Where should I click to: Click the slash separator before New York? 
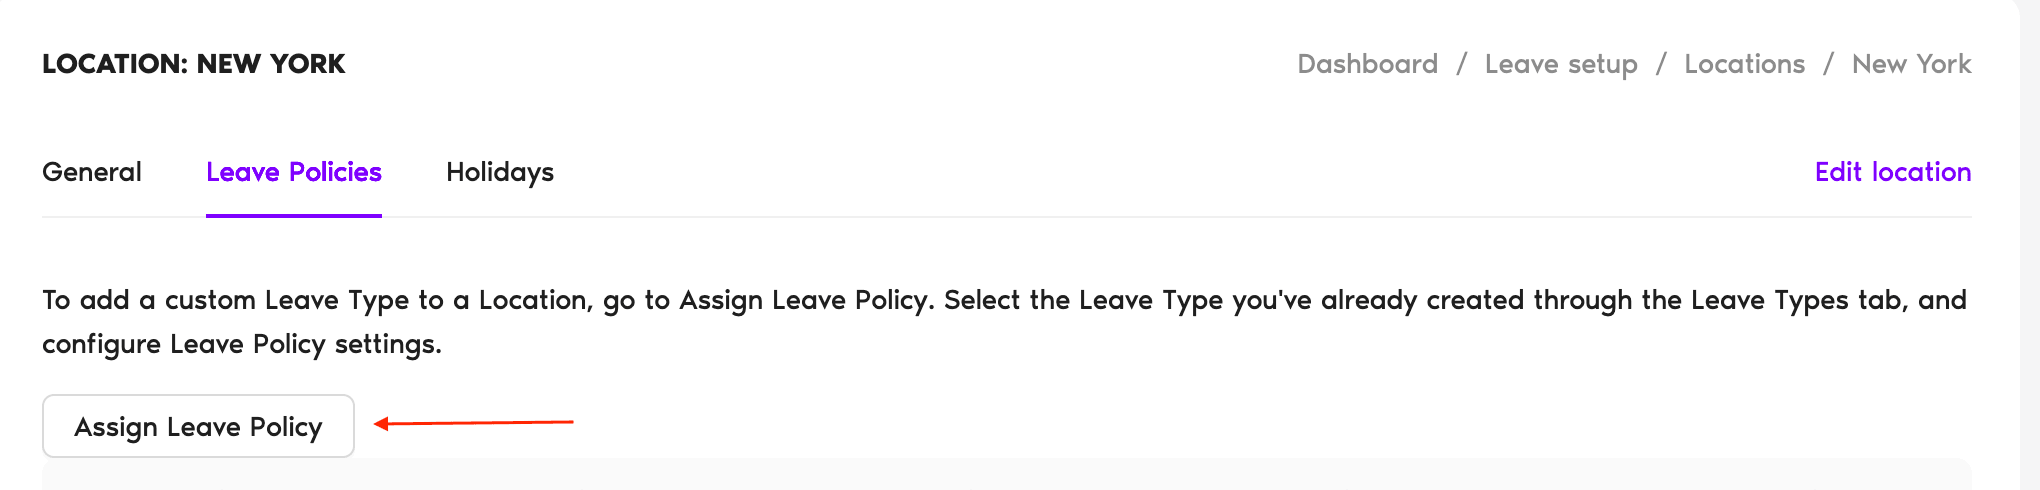[x=1828, y=64]
